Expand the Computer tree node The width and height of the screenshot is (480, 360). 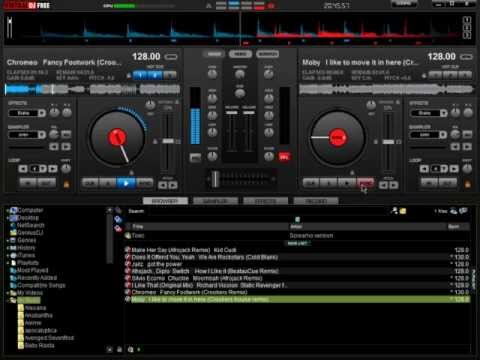(7, 210)
